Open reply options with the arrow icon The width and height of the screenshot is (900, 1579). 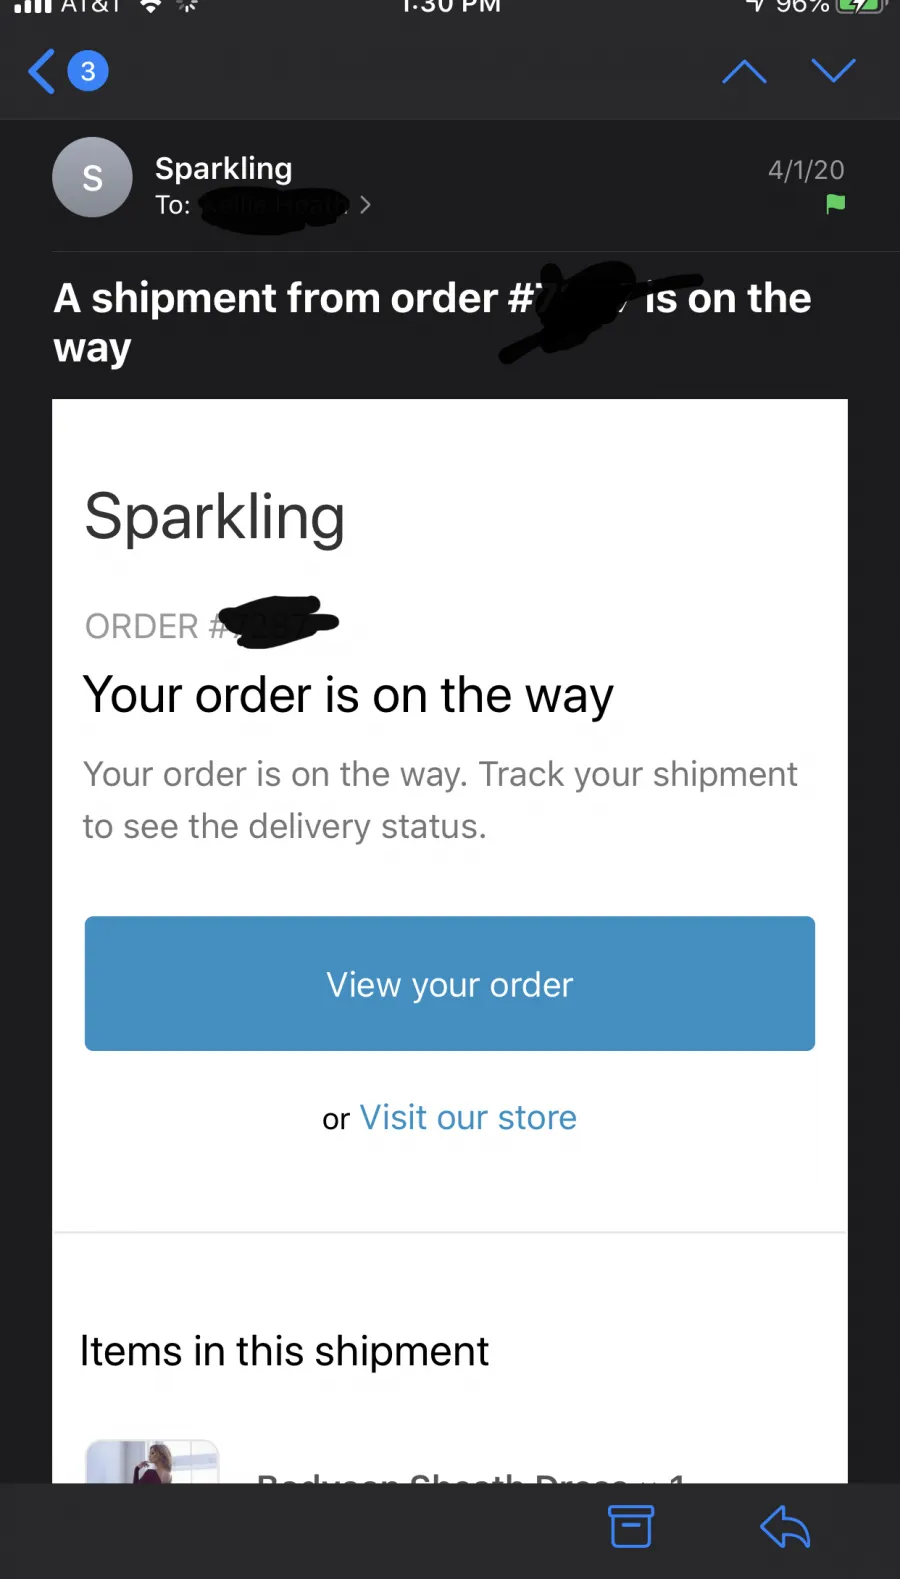pos(785,1526)
